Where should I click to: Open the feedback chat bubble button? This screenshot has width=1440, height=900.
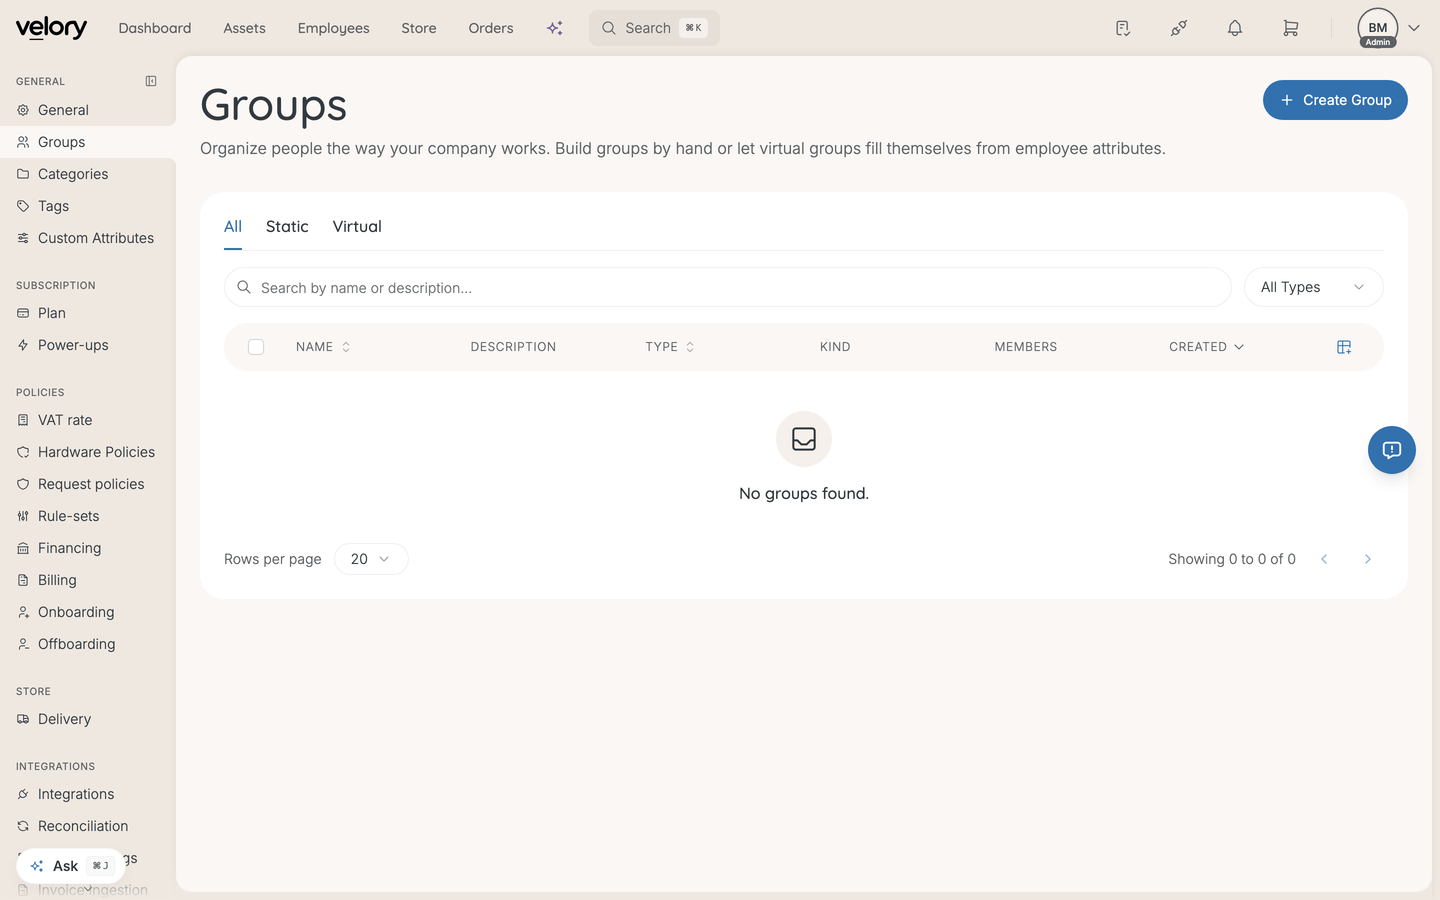coord(1392,450)
